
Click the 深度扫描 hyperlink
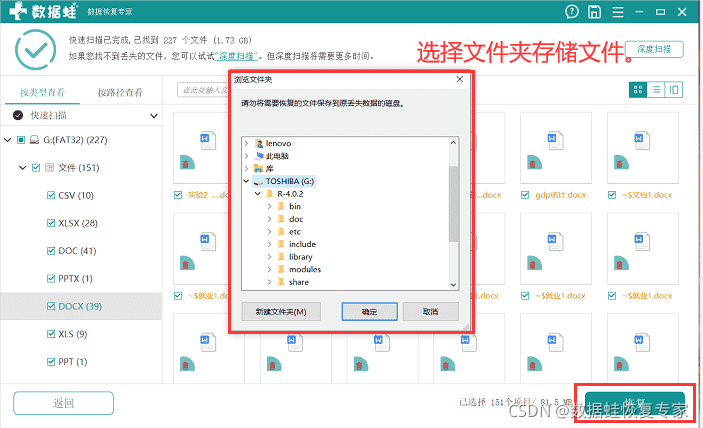236,56
